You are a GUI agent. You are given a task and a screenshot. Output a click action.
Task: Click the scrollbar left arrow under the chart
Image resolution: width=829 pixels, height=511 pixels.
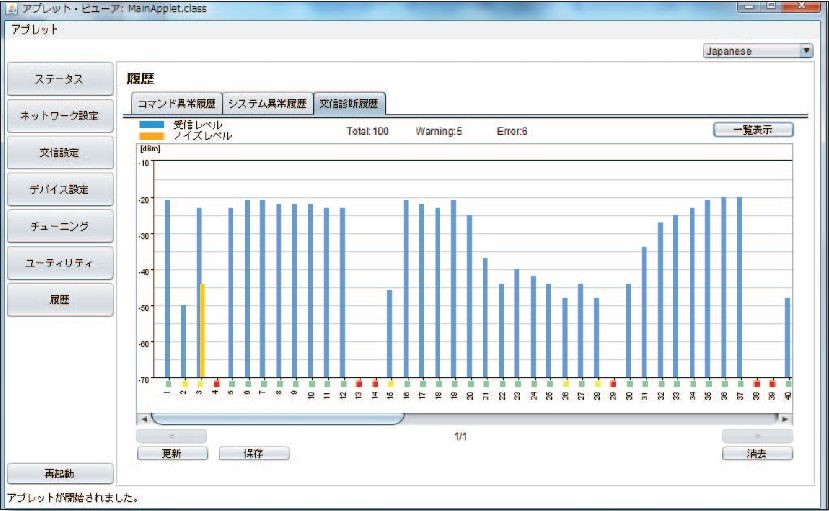point(143,418)
